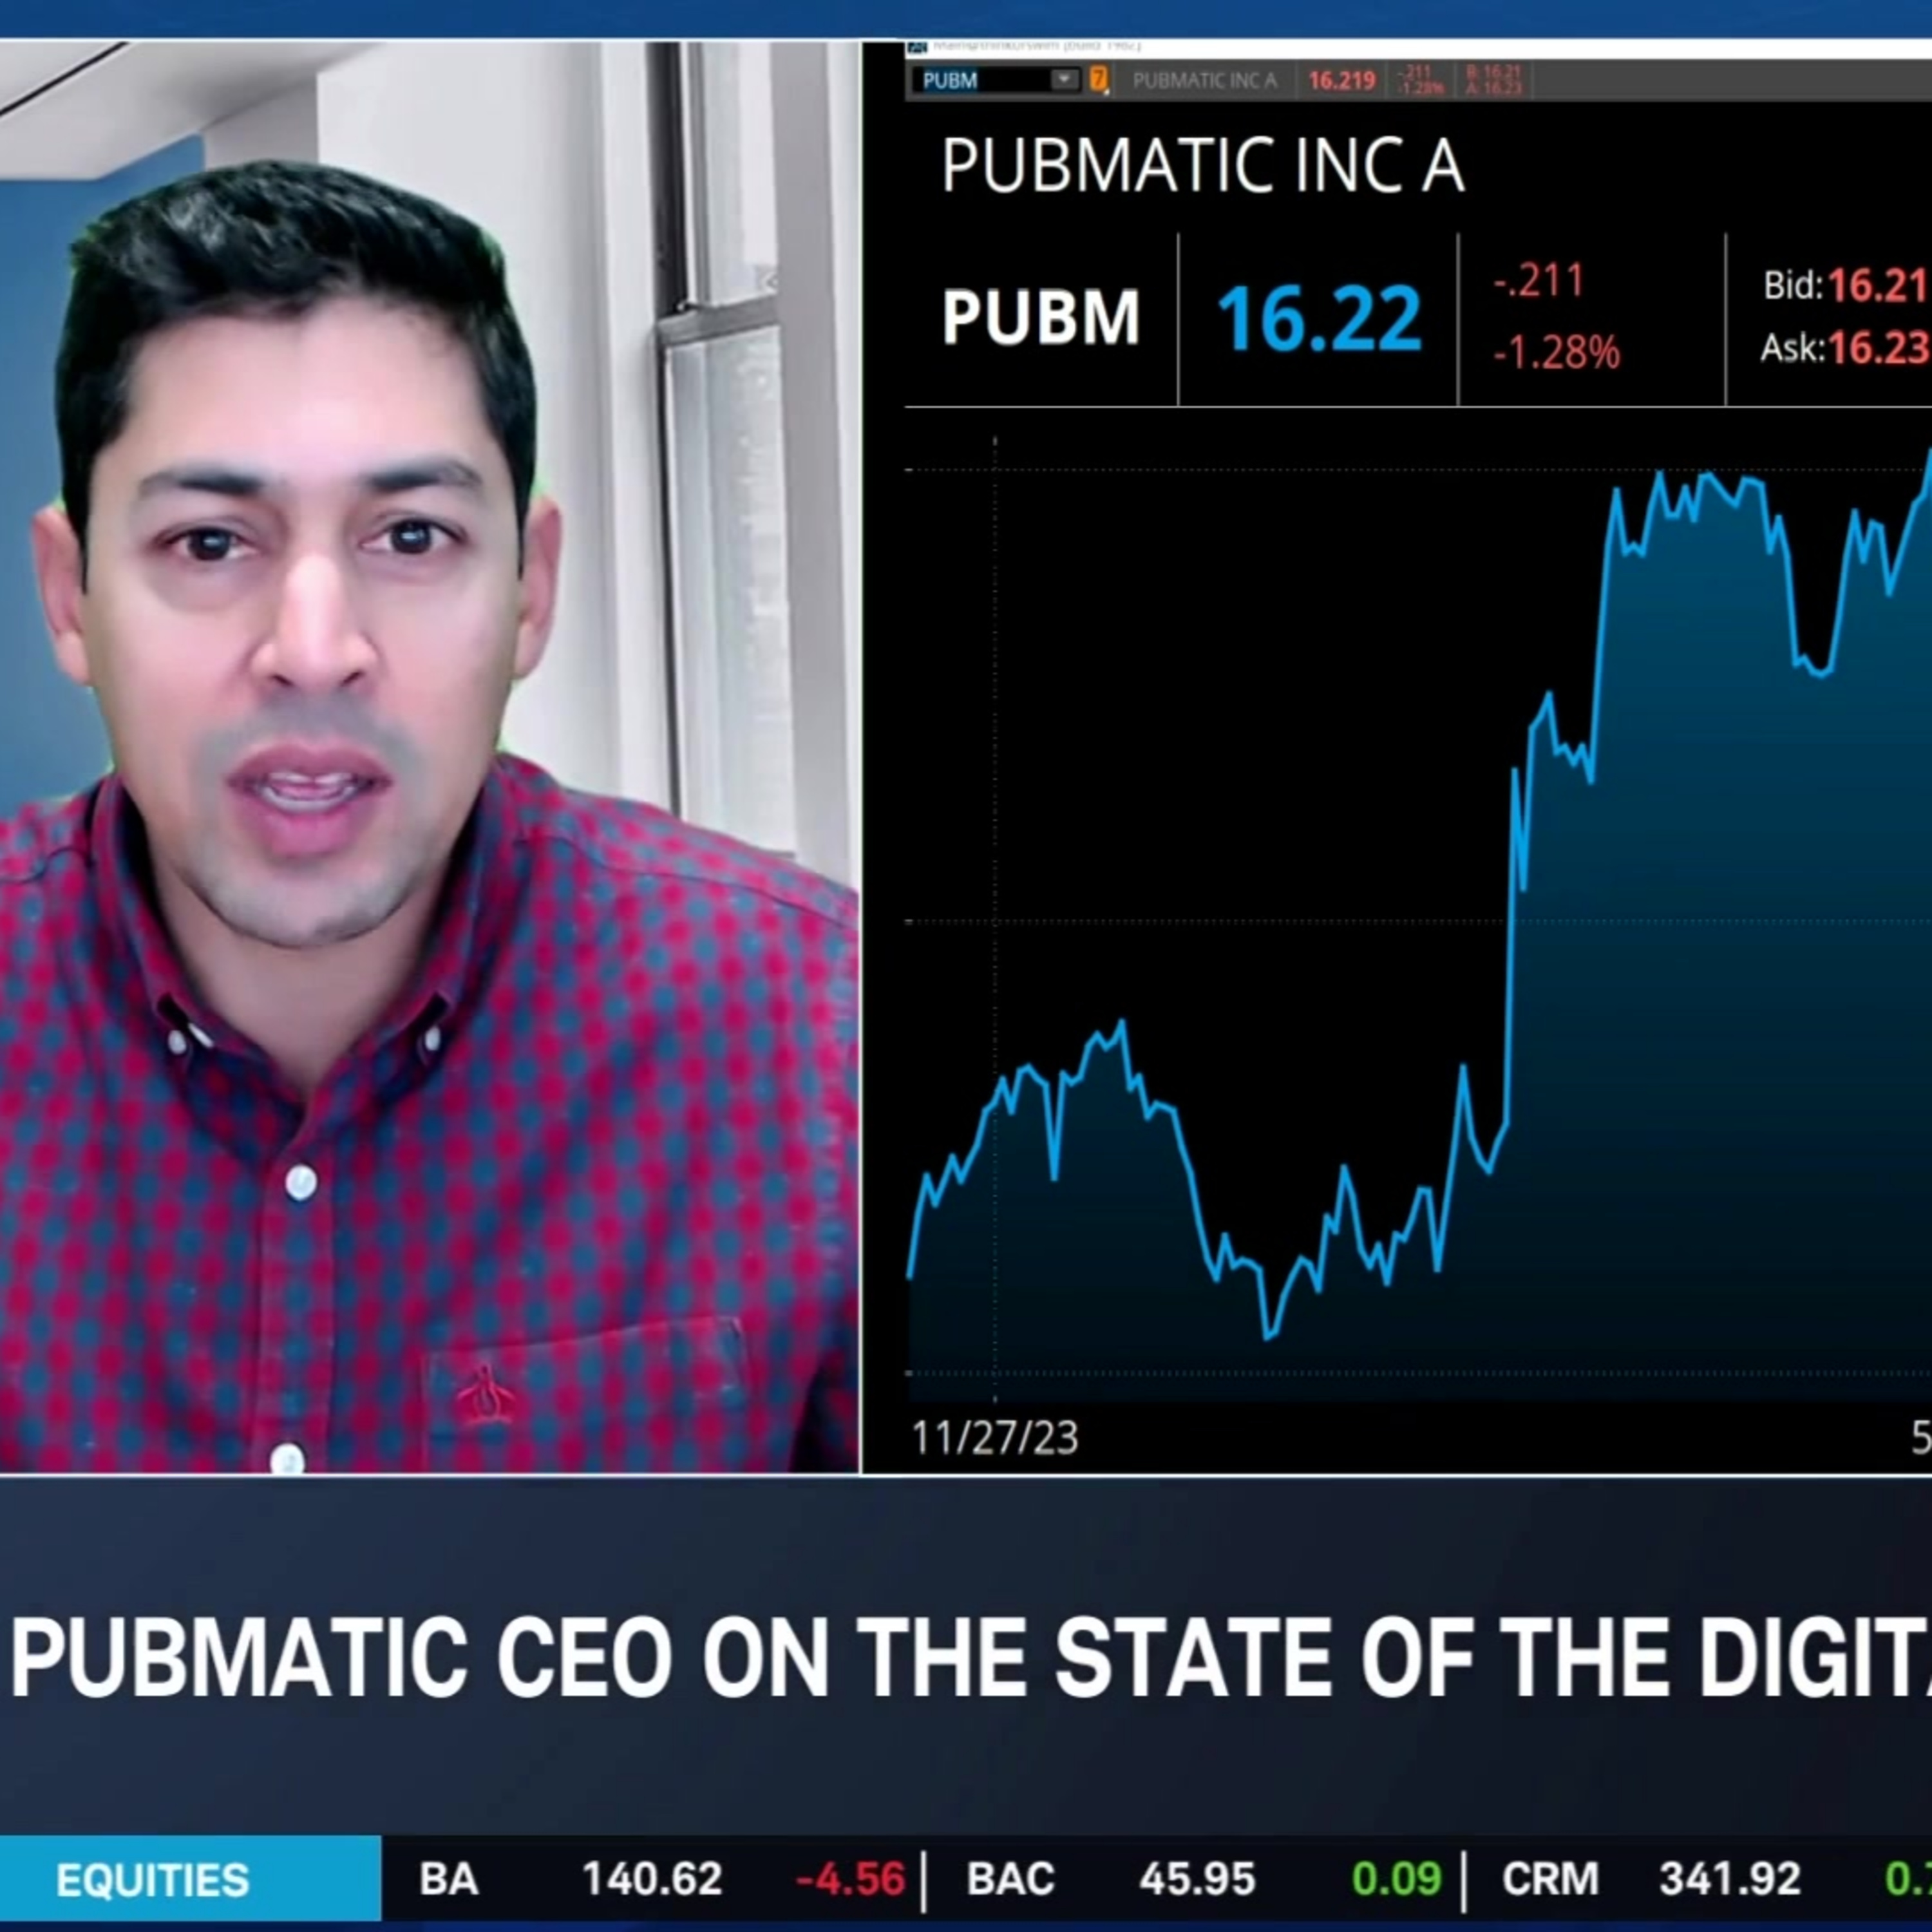Click the green 0.09 change for BAC
This screenshot has width=1932, height=1932.
(1396, 1880)
